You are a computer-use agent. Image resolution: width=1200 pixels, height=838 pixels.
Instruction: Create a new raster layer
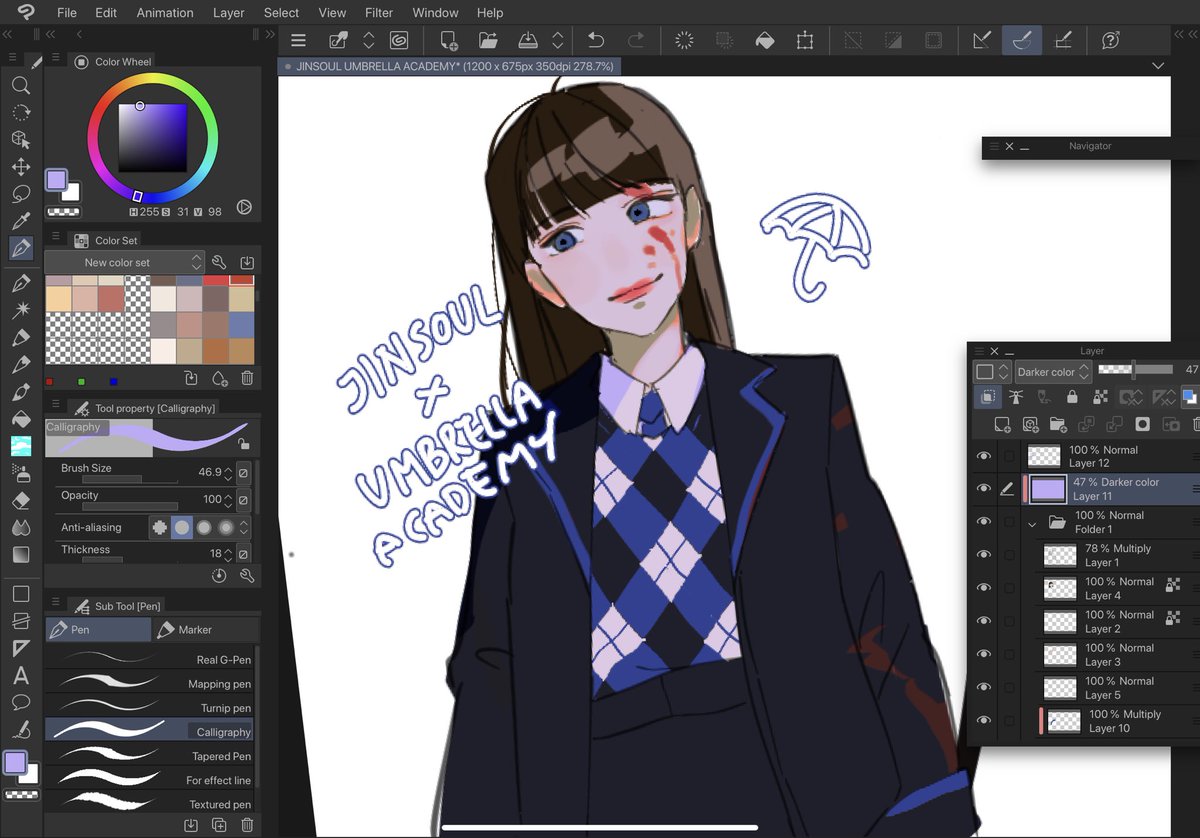point(1001,425)
